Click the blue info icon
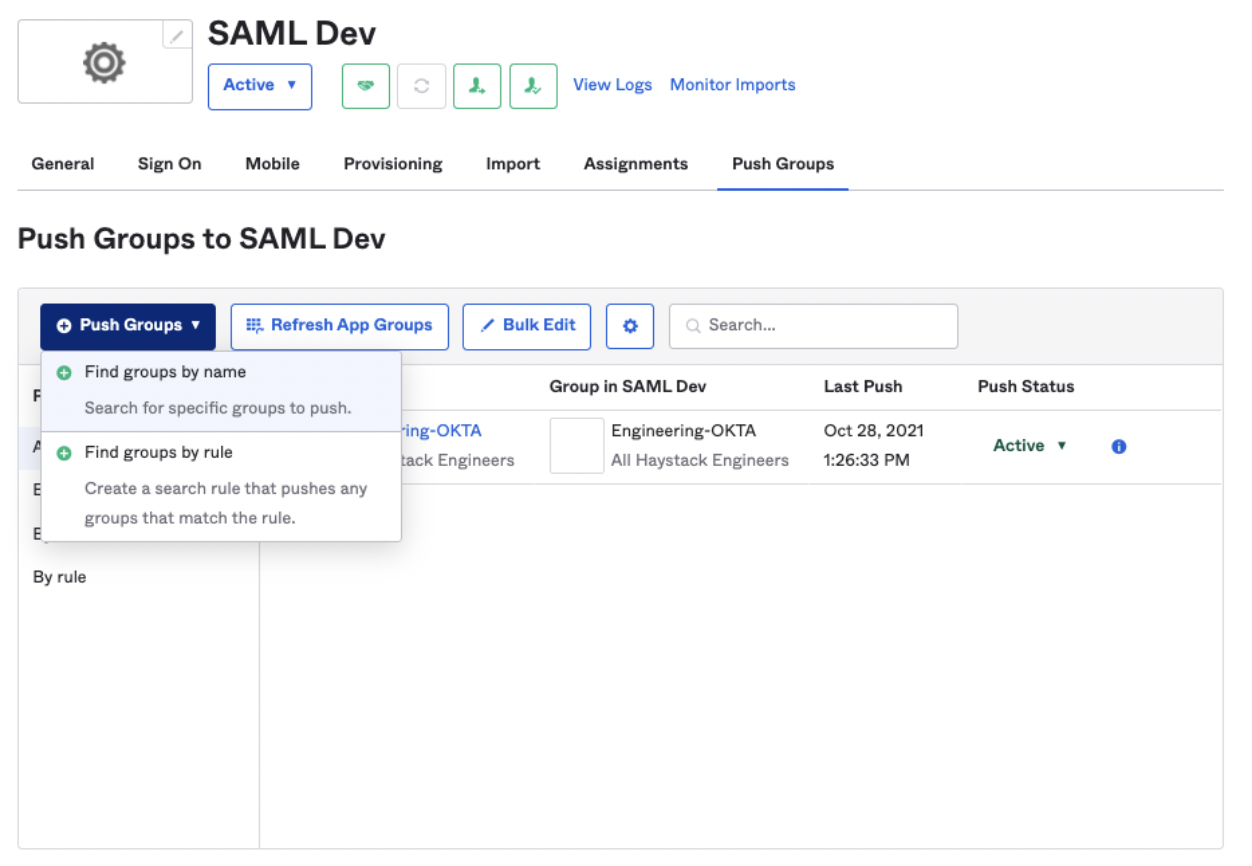Screen dimensions: 1252x866 point(1119,447)
